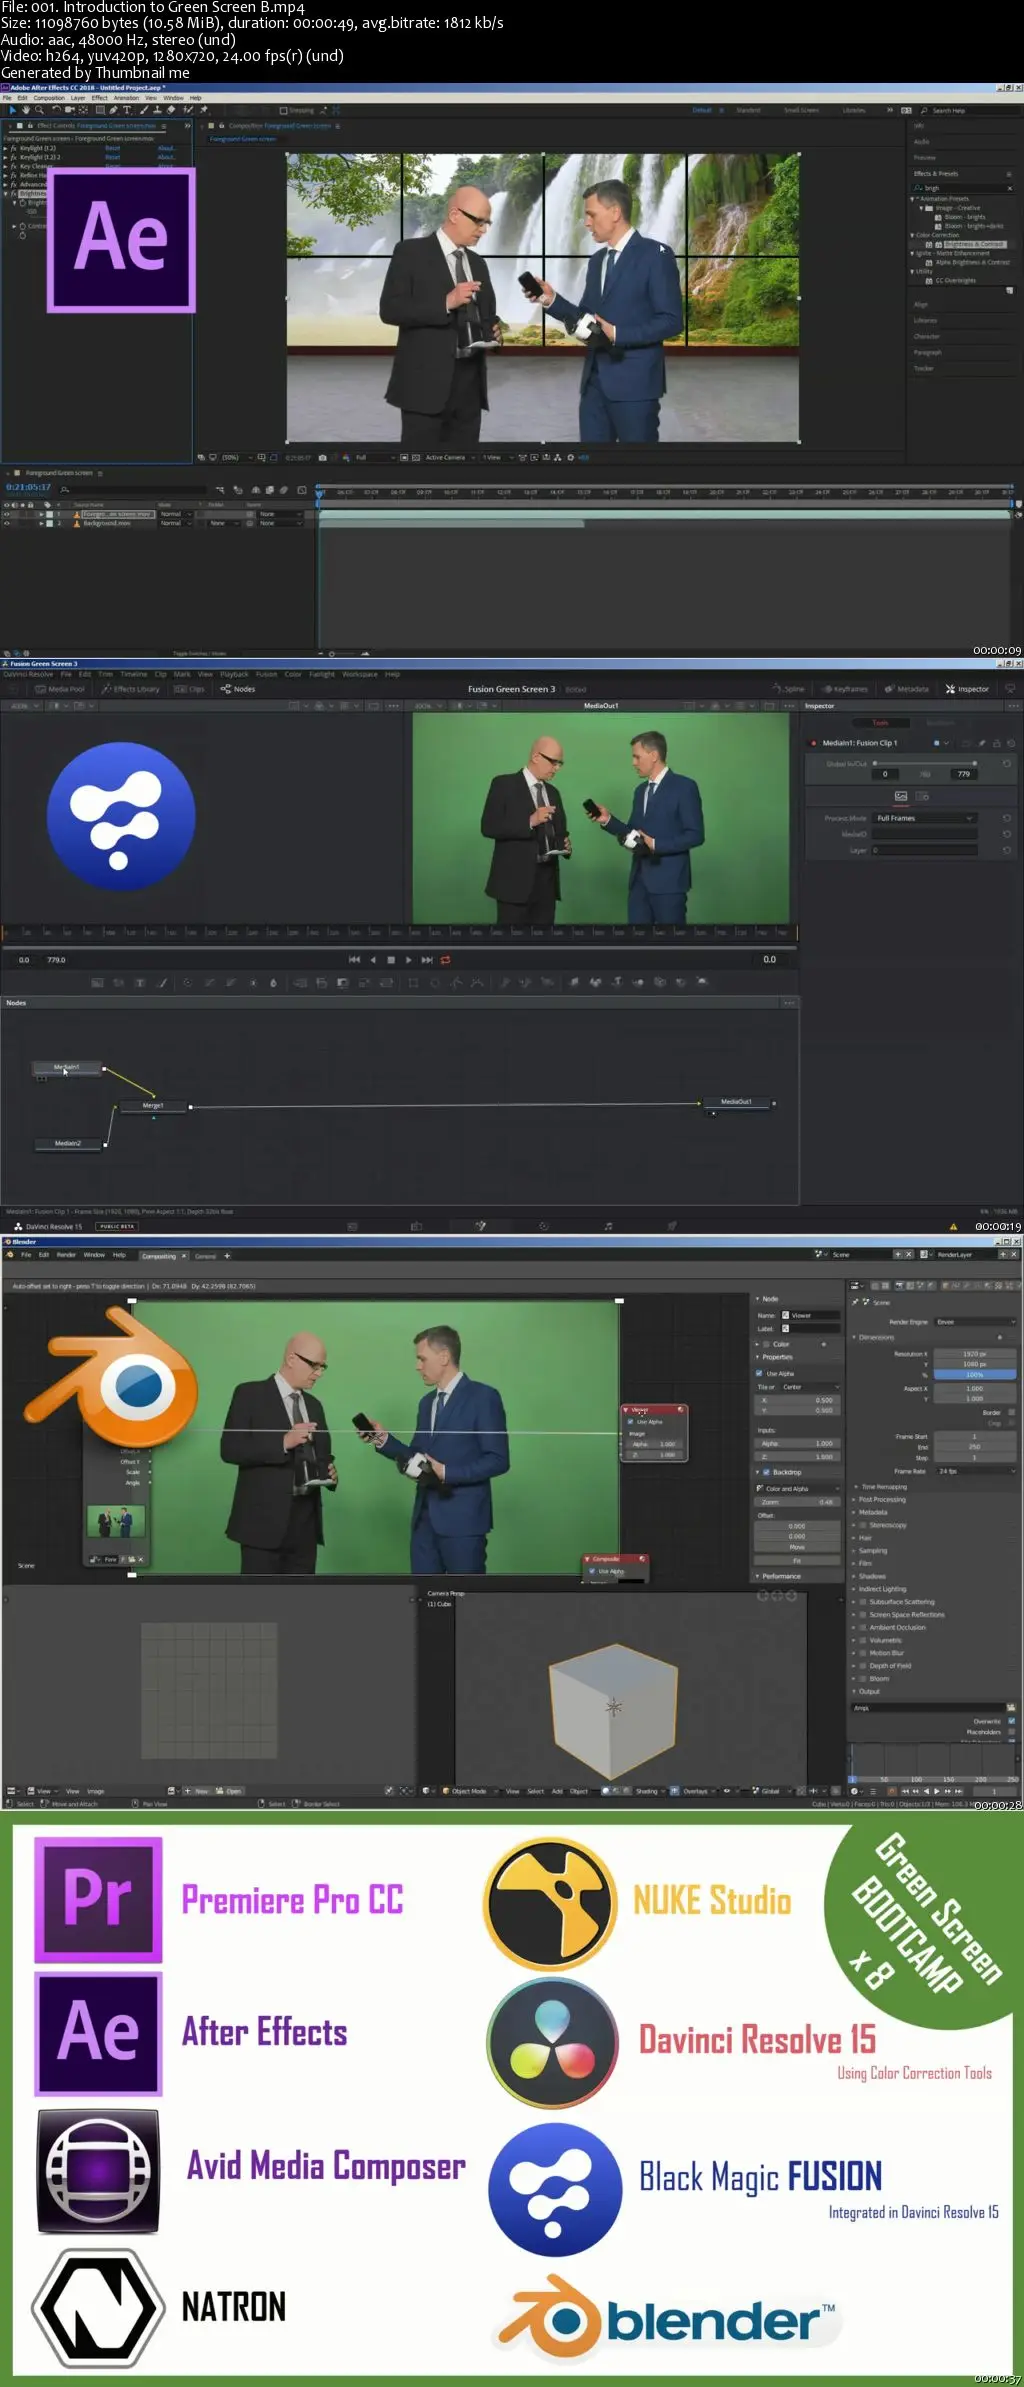Viewport: 1024px width, 2387px height.
Task: Click the Open button in Blender image editor
Action: click(230, 1791)
